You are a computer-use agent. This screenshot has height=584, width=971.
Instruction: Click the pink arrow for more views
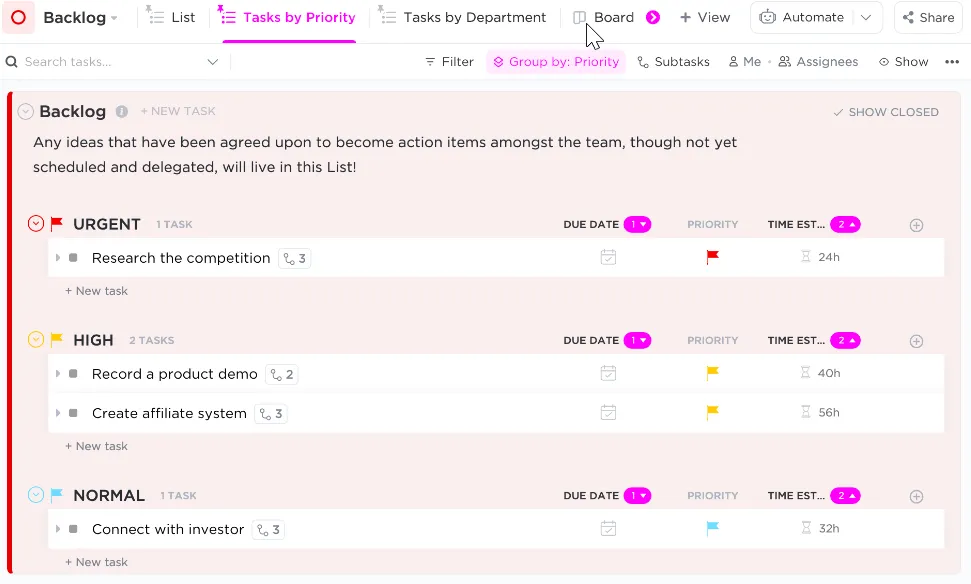click(653, 17)
